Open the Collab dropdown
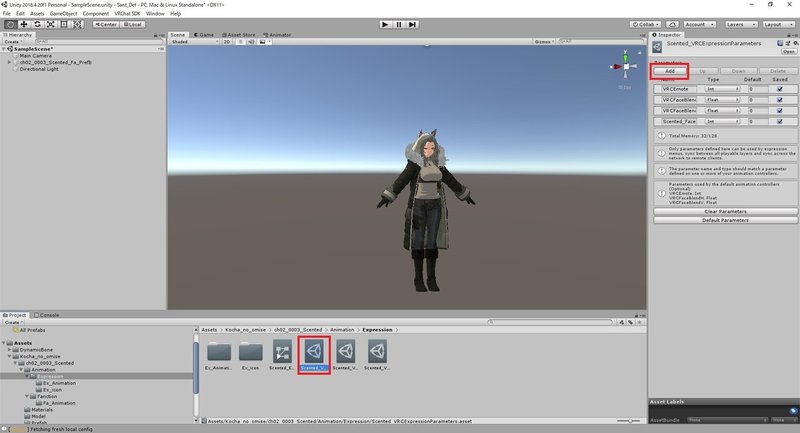Viewport: 800px width, 433px height. (x=645, y=24)
